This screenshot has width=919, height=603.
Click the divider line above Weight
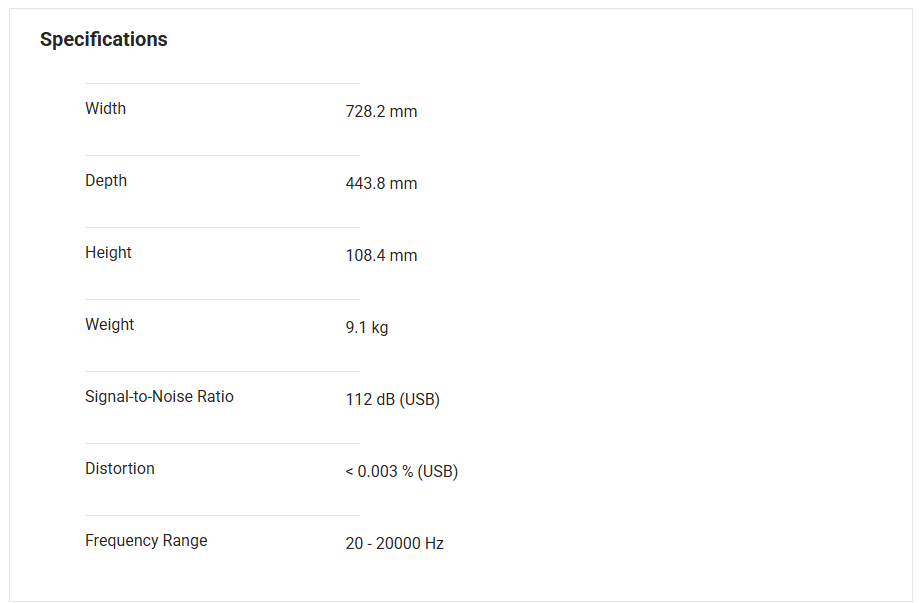222,299
